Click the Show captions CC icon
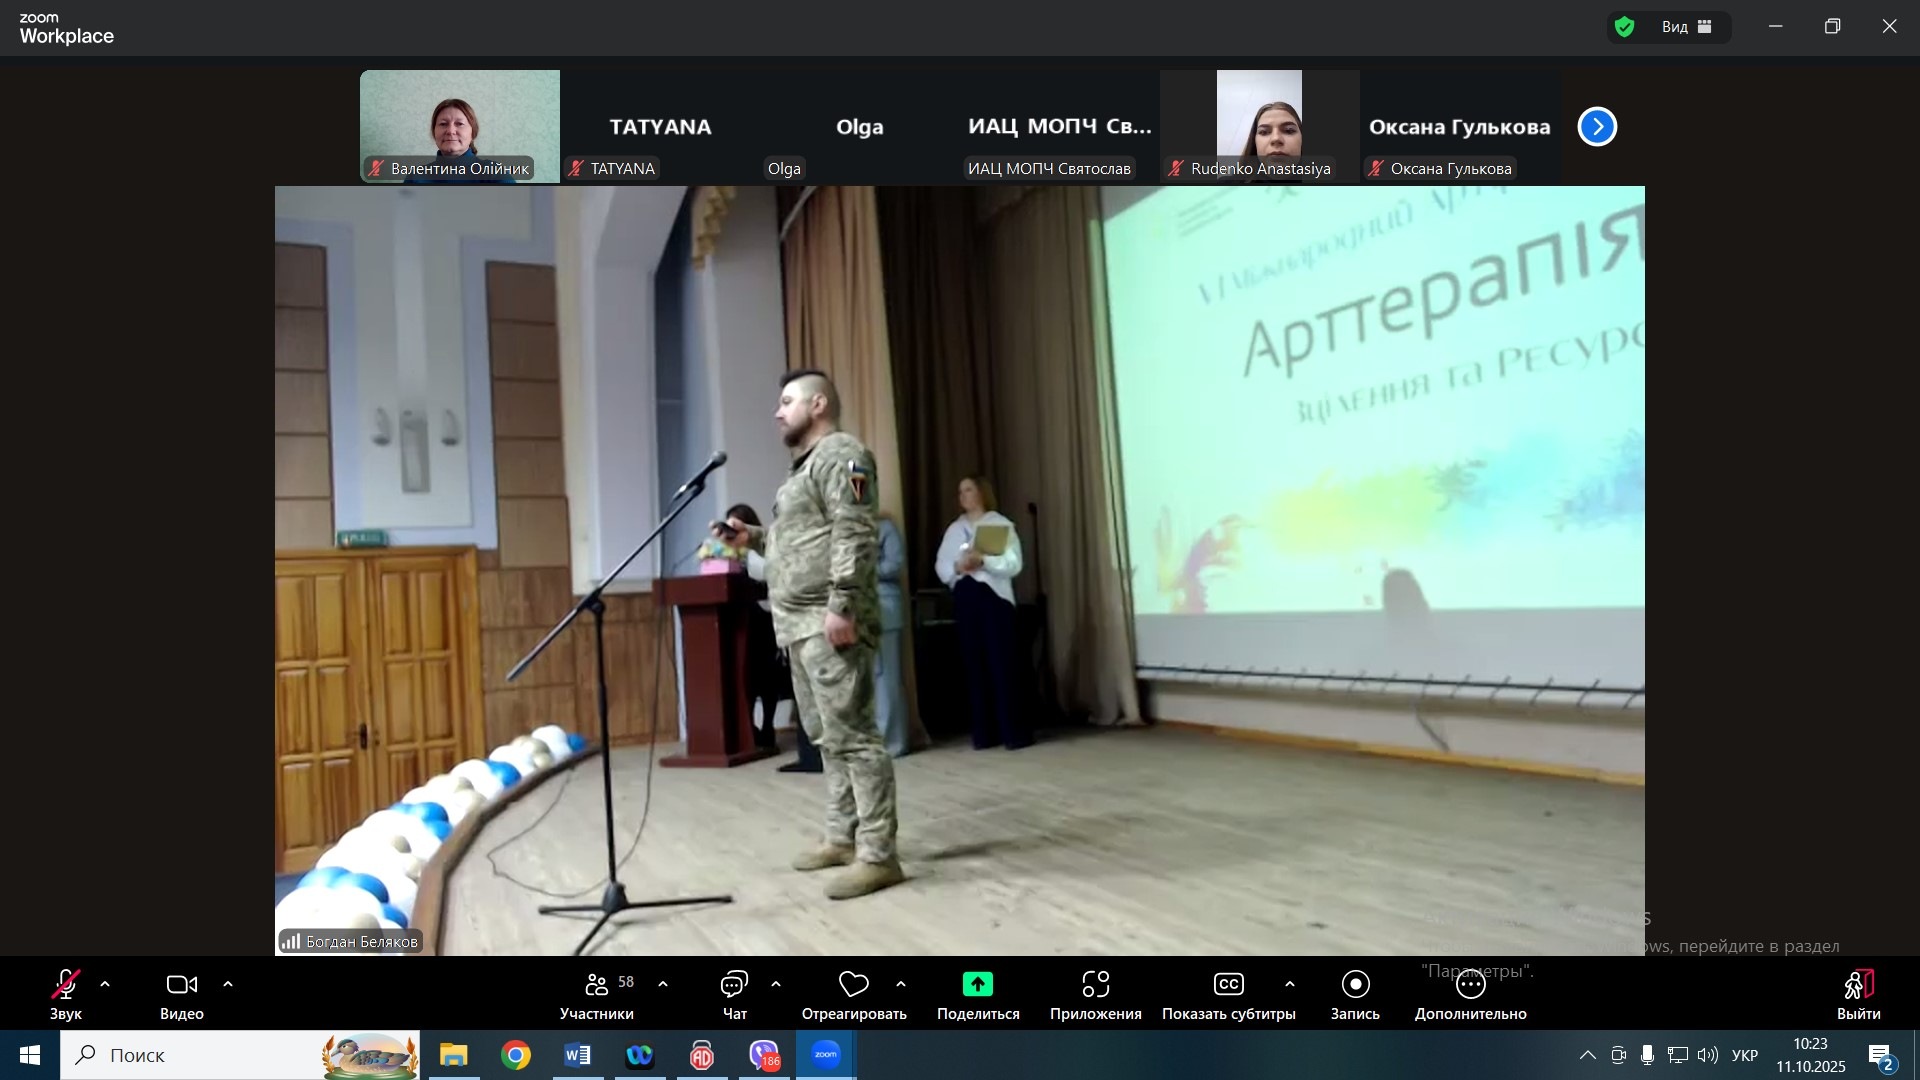1920x1080 pixels. pyautogui.click(x=1228, y=985)
